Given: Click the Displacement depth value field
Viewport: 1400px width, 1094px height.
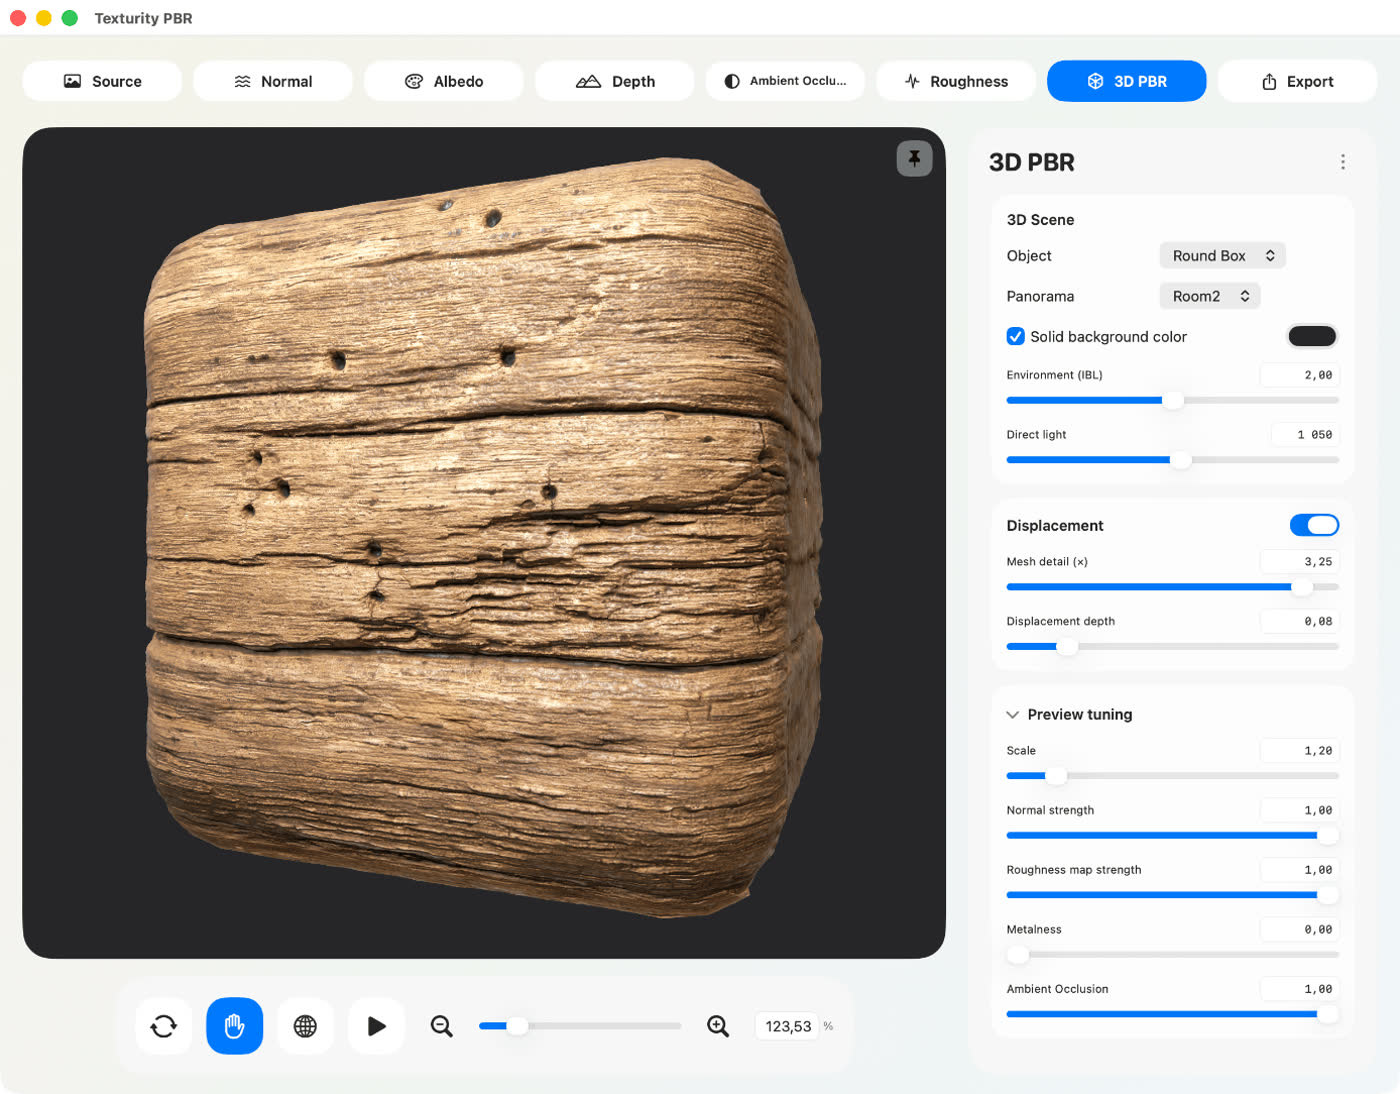Looking at the screenshot, I should pyautogui.click(x=1299, y=621).
